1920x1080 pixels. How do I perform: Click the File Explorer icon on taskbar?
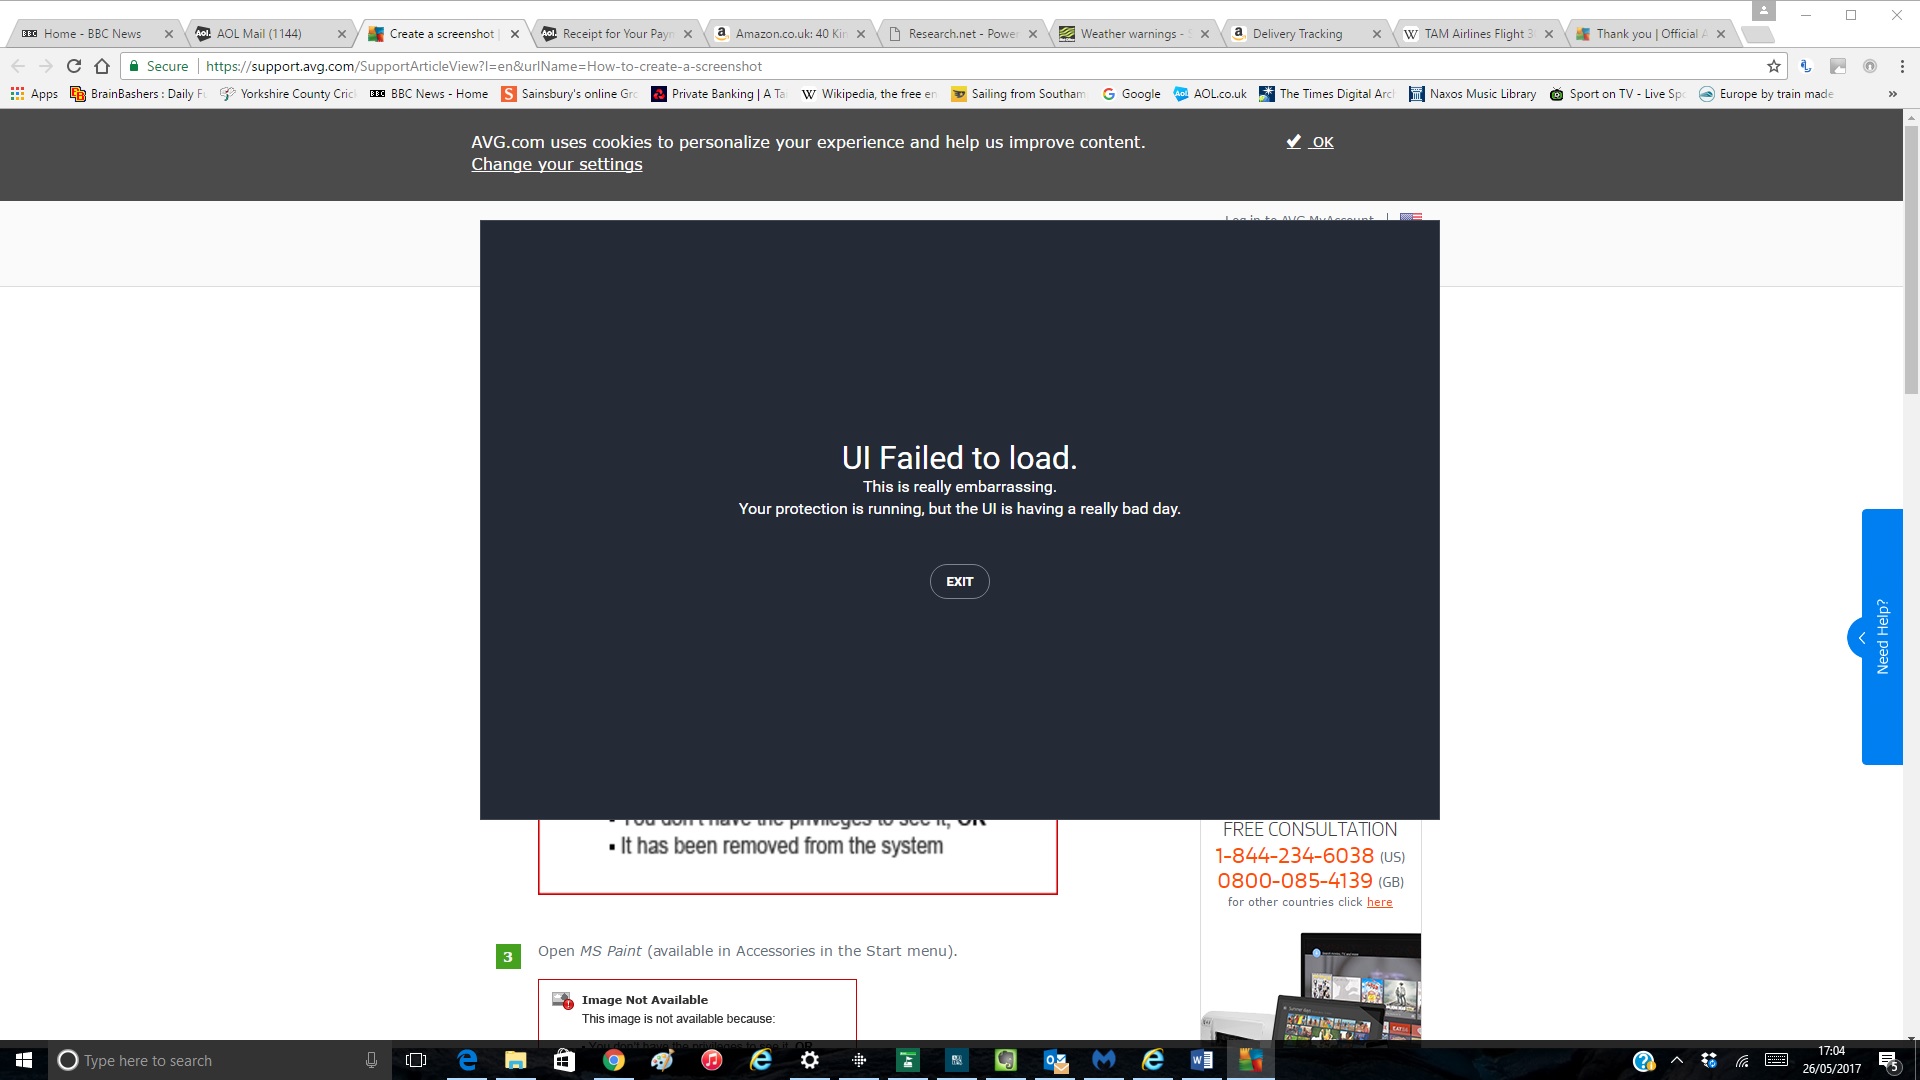[x=516, y=1060]
